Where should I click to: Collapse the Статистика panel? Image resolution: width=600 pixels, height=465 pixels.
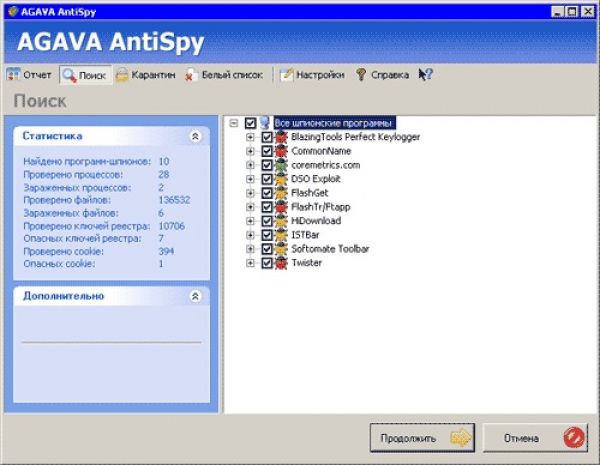coord(195,136)
